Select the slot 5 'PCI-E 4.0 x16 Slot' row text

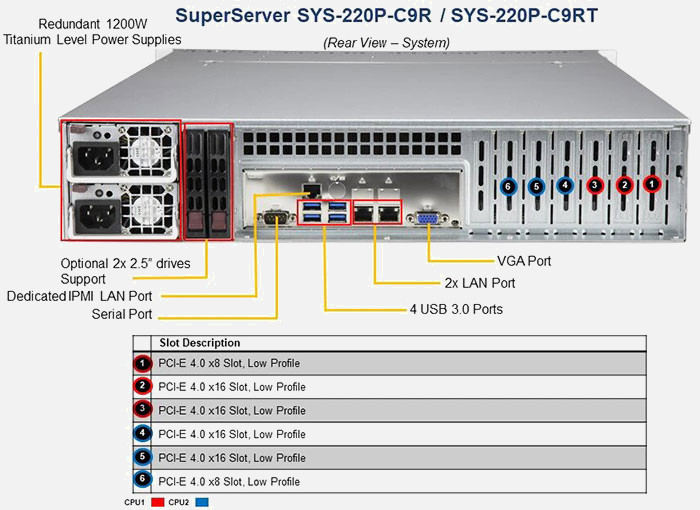coord(232,458)
